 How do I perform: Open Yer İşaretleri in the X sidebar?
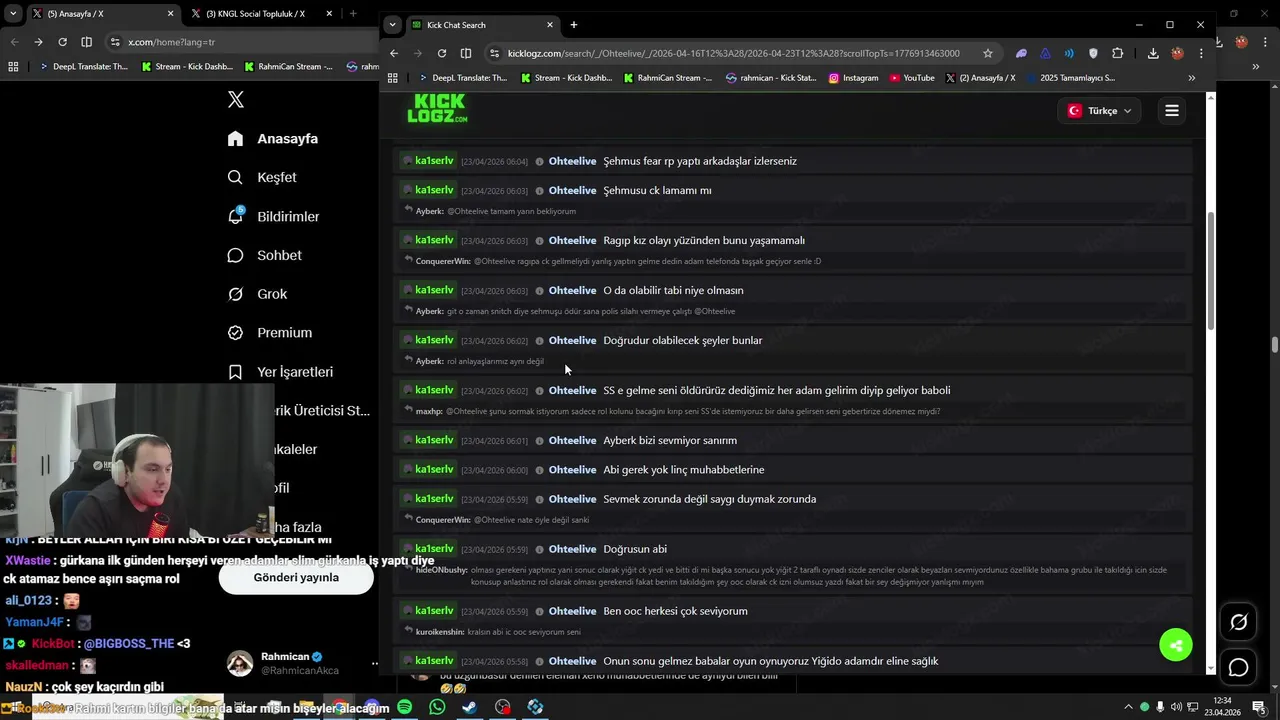[x=280, y=372]
